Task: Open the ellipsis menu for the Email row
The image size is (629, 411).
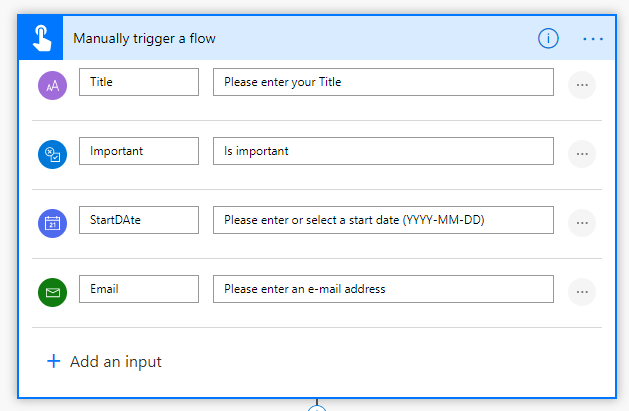Action: click(x=582, y=292)
